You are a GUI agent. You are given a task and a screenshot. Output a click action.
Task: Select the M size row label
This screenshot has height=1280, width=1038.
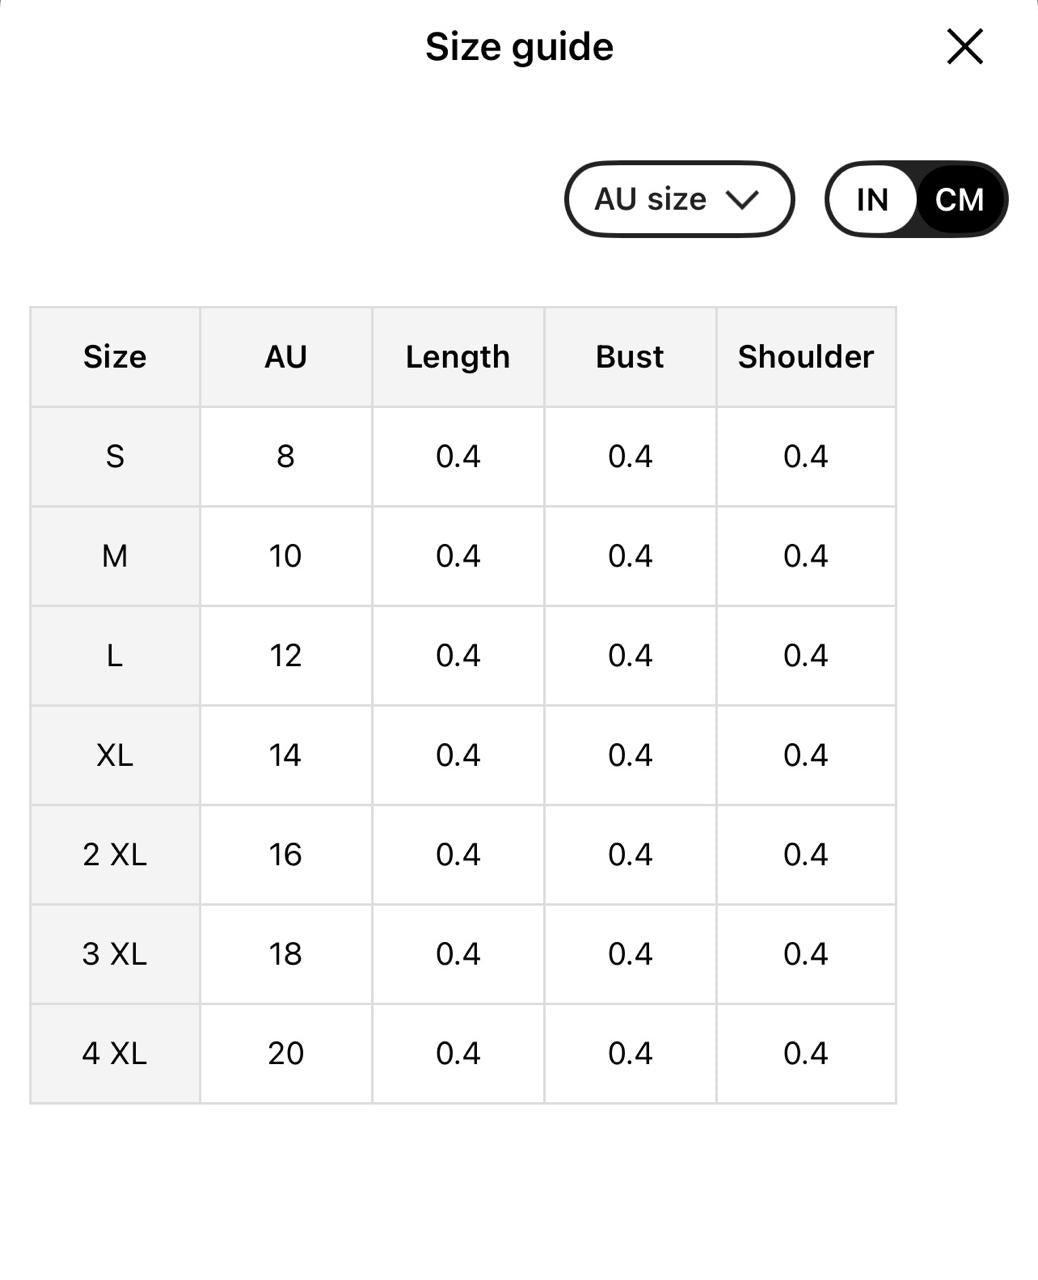[115, 556]
